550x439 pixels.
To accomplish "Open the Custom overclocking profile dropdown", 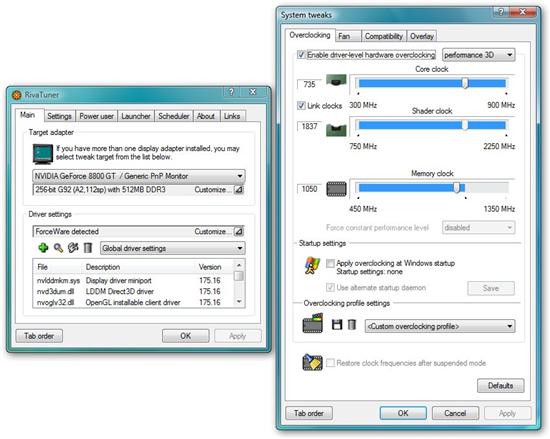I will point(440,326).
